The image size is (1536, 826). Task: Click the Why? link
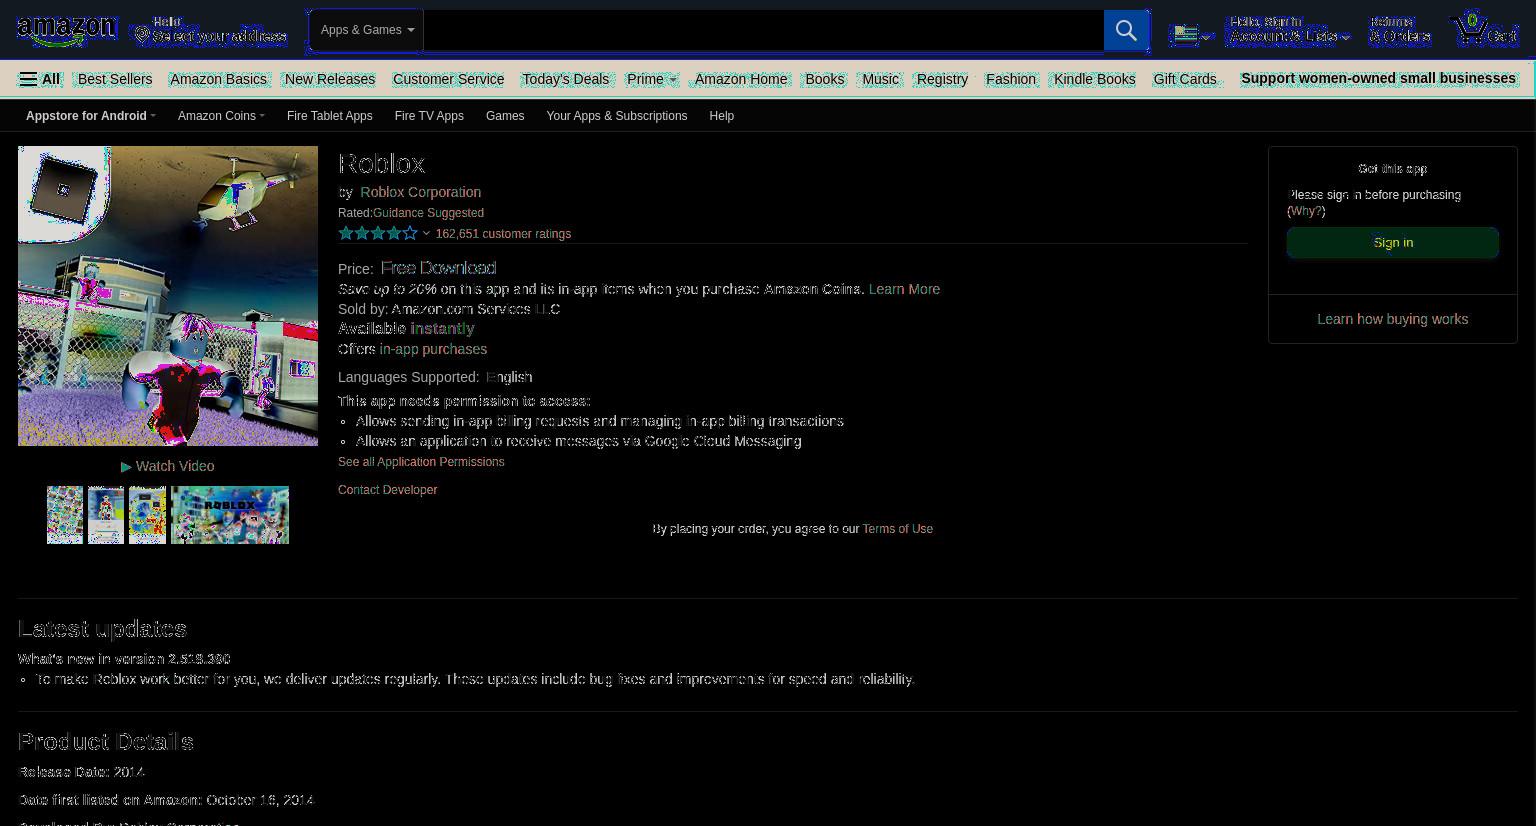point(1306,211)
